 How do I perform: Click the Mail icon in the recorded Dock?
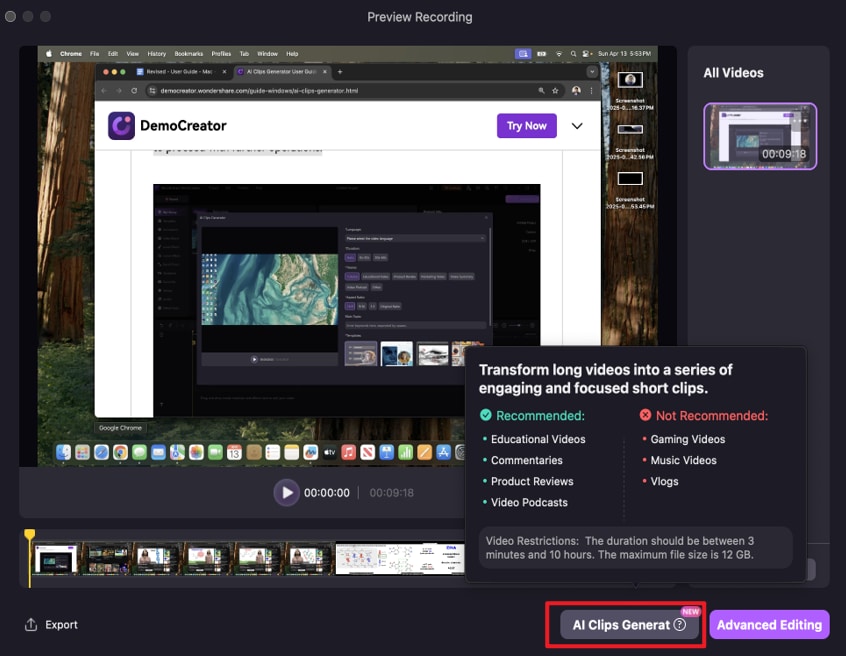(158, 452)
